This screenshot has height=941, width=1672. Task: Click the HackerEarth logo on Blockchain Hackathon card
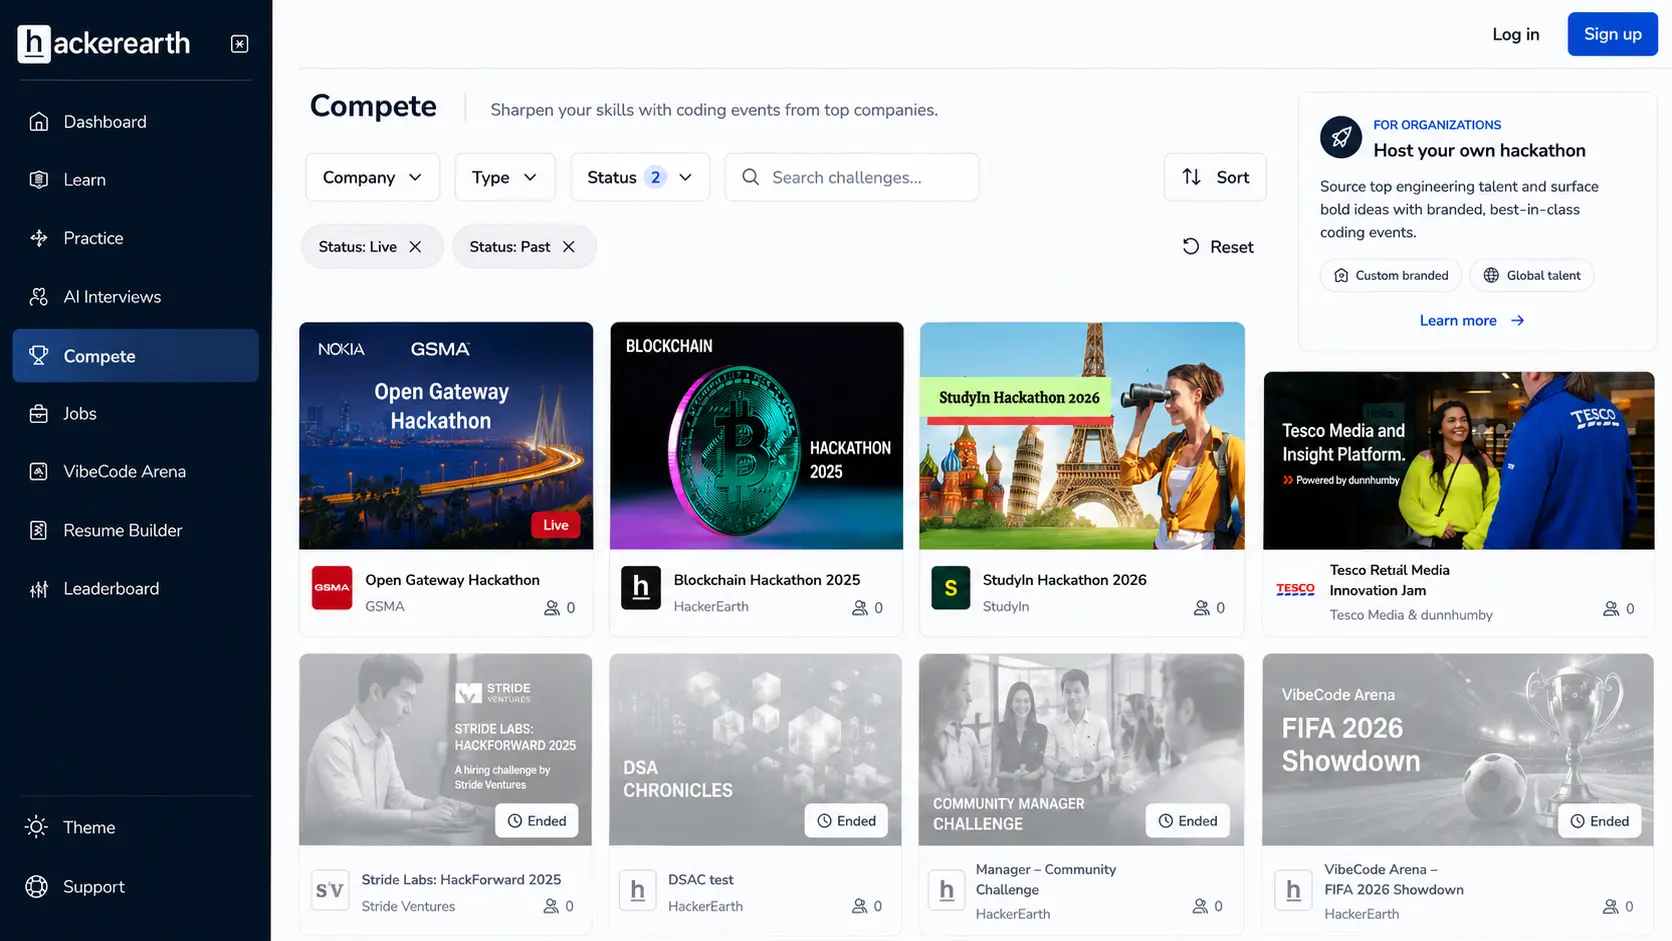click(641, 588)
